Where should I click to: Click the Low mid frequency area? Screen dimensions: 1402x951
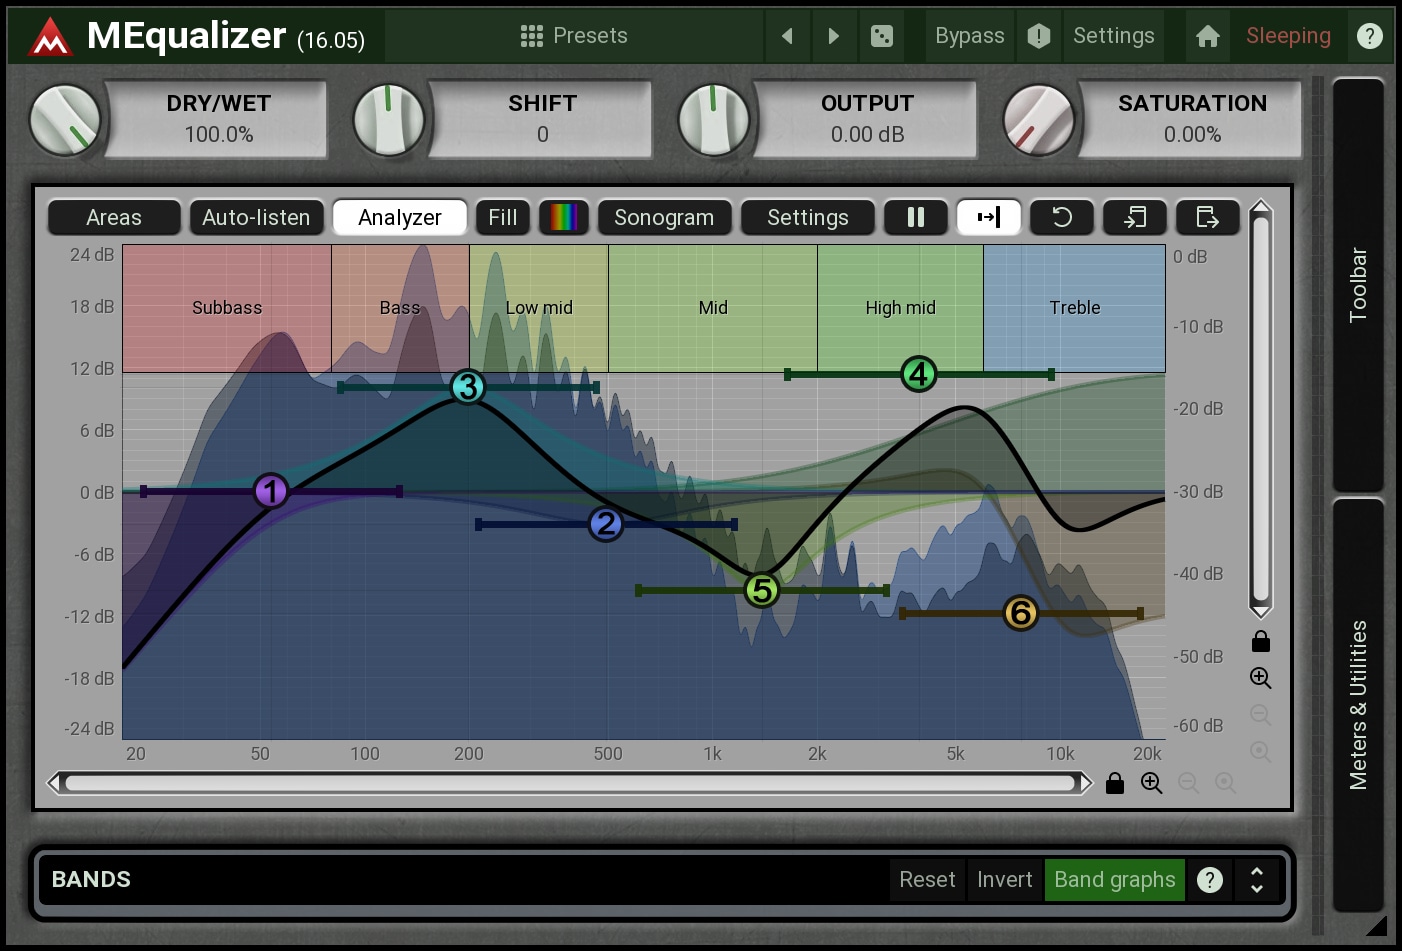pyautogui.click(x=539, y=308)
